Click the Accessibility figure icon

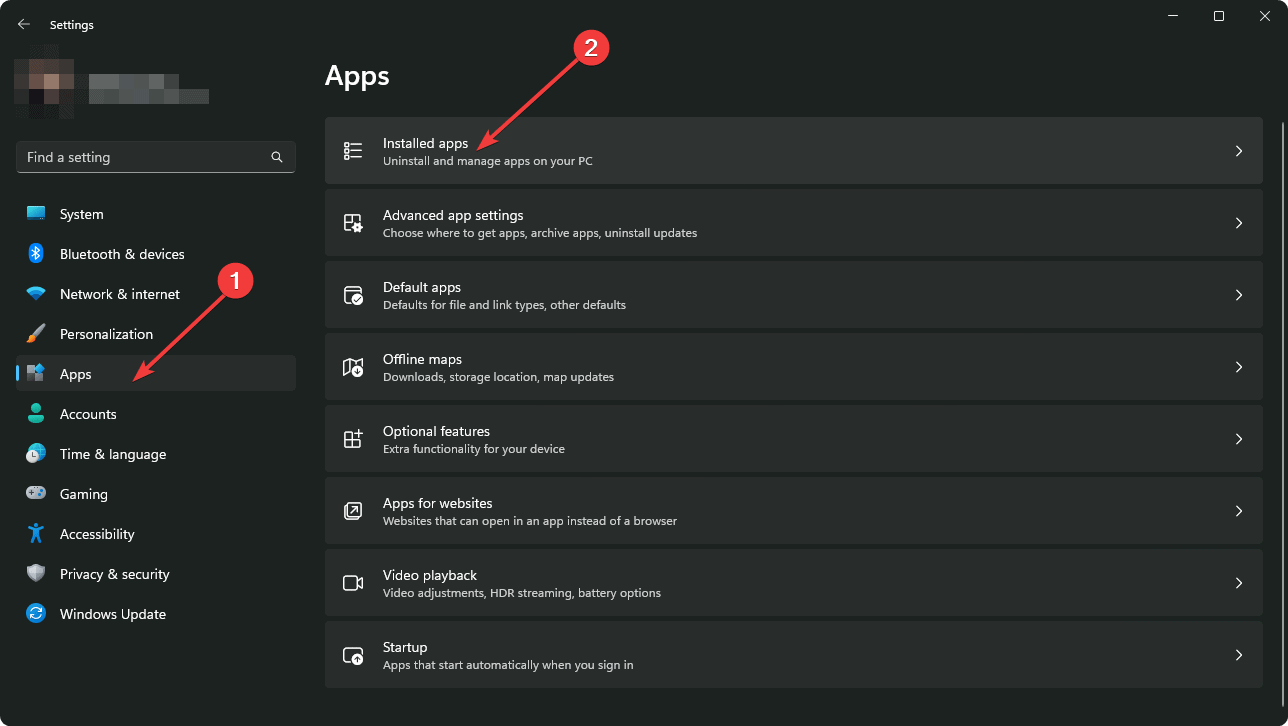(36, 534)
